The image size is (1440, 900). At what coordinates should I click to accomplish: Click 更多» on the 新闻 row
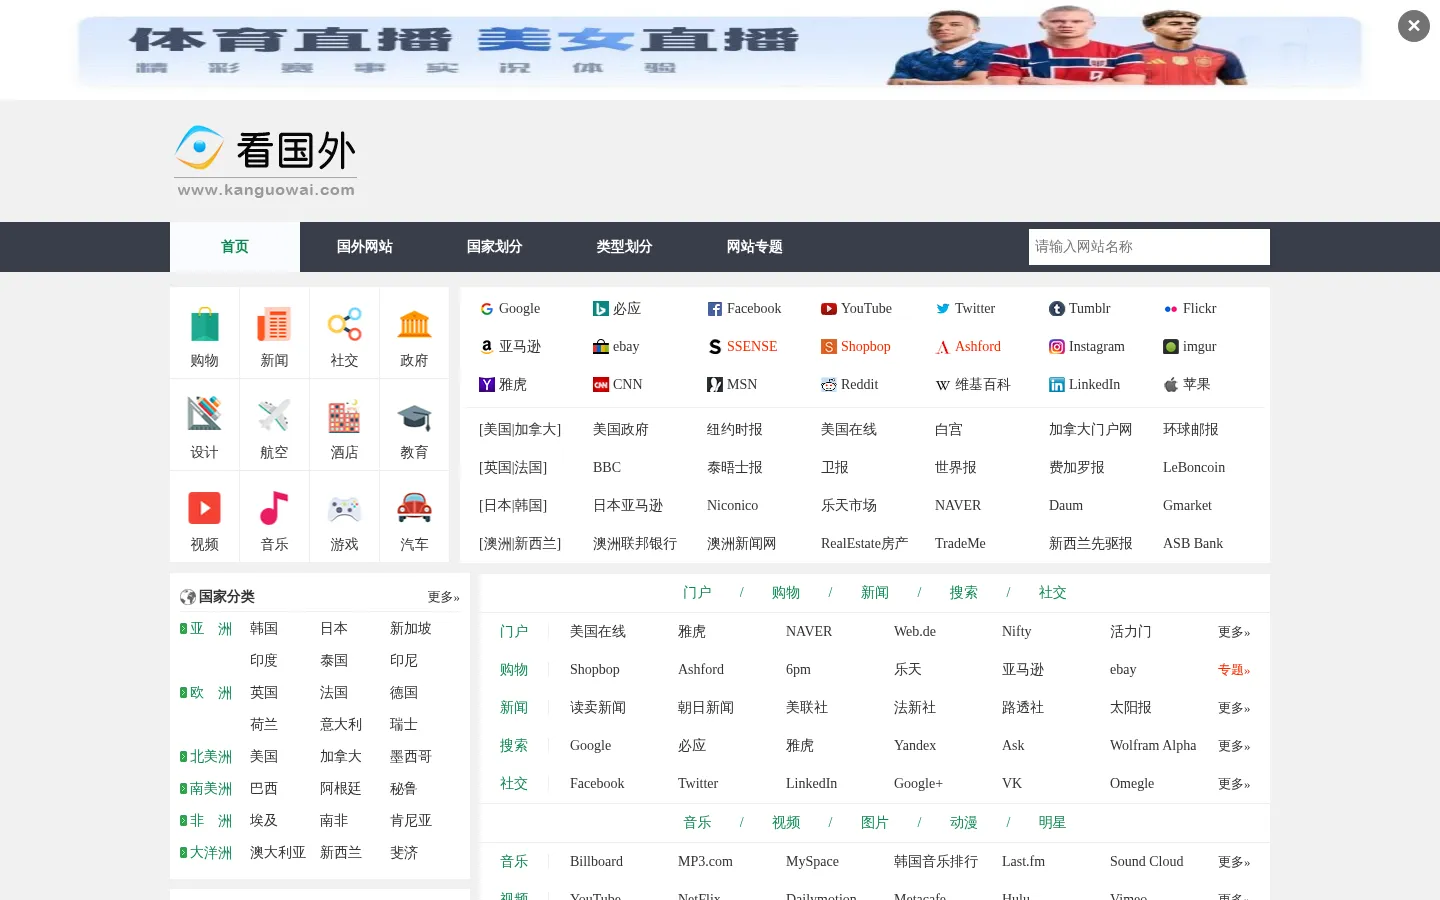(1234, 708)
